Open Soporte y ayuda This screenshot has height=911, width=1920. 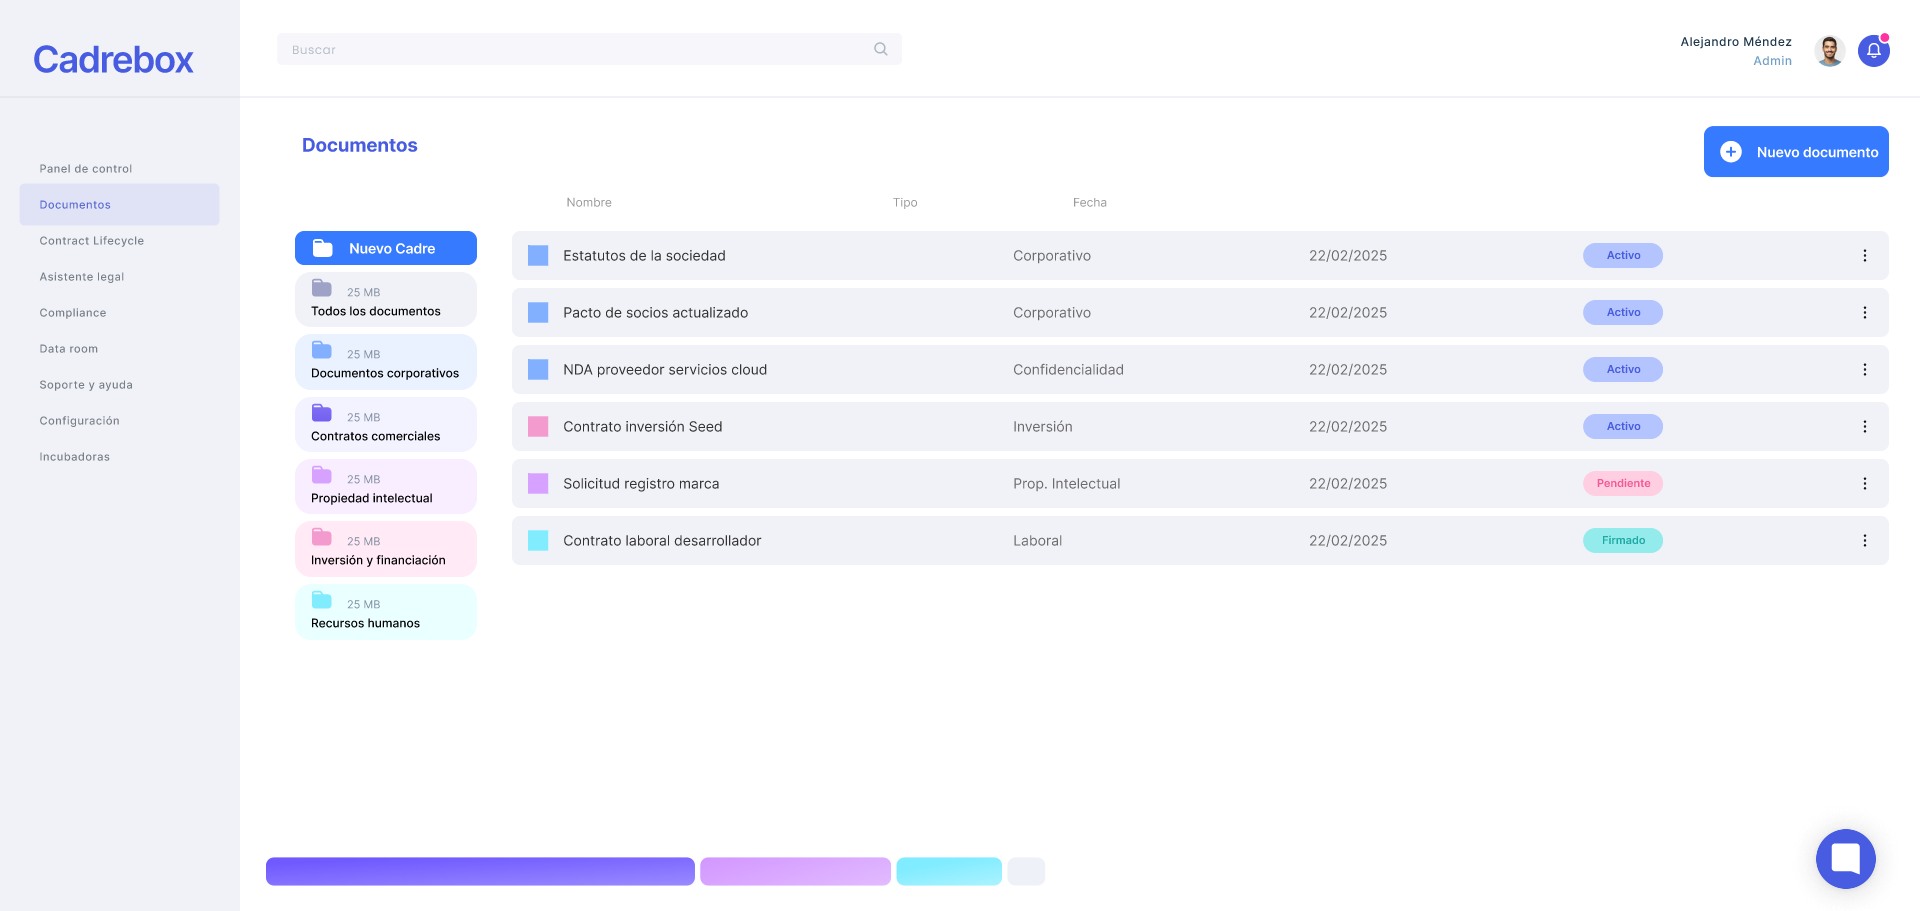86,385
